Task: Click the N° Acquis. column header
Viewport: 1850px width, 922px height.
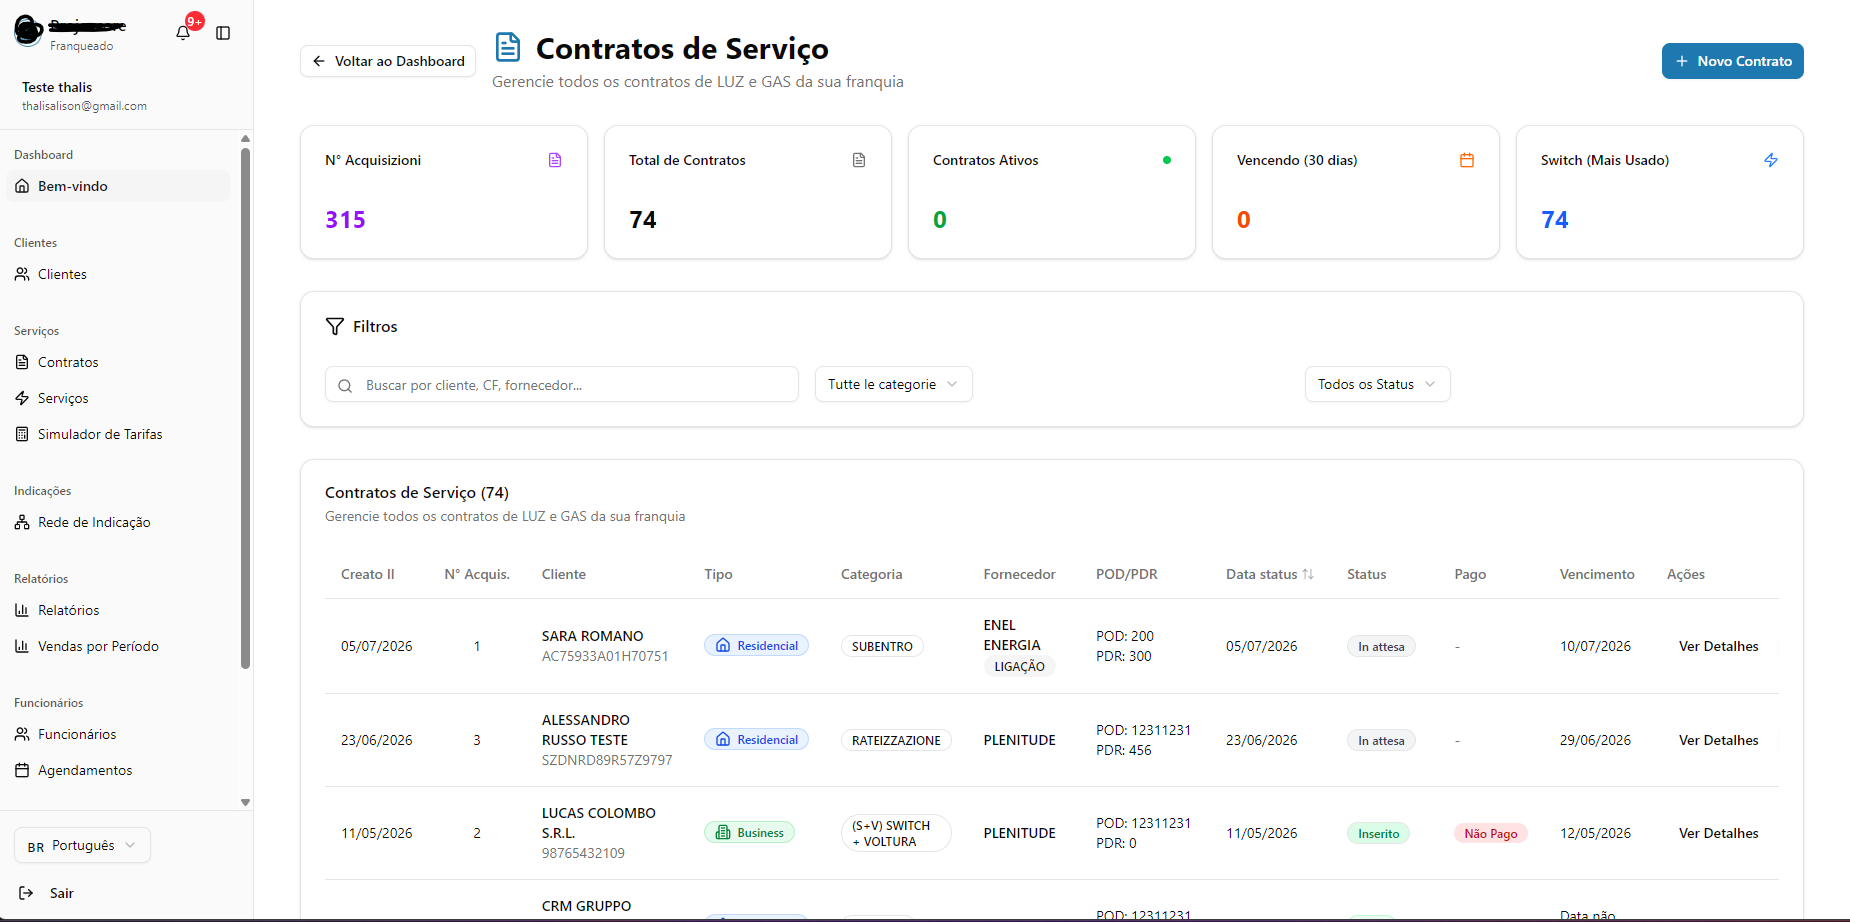Action: [x=477, y=574]
